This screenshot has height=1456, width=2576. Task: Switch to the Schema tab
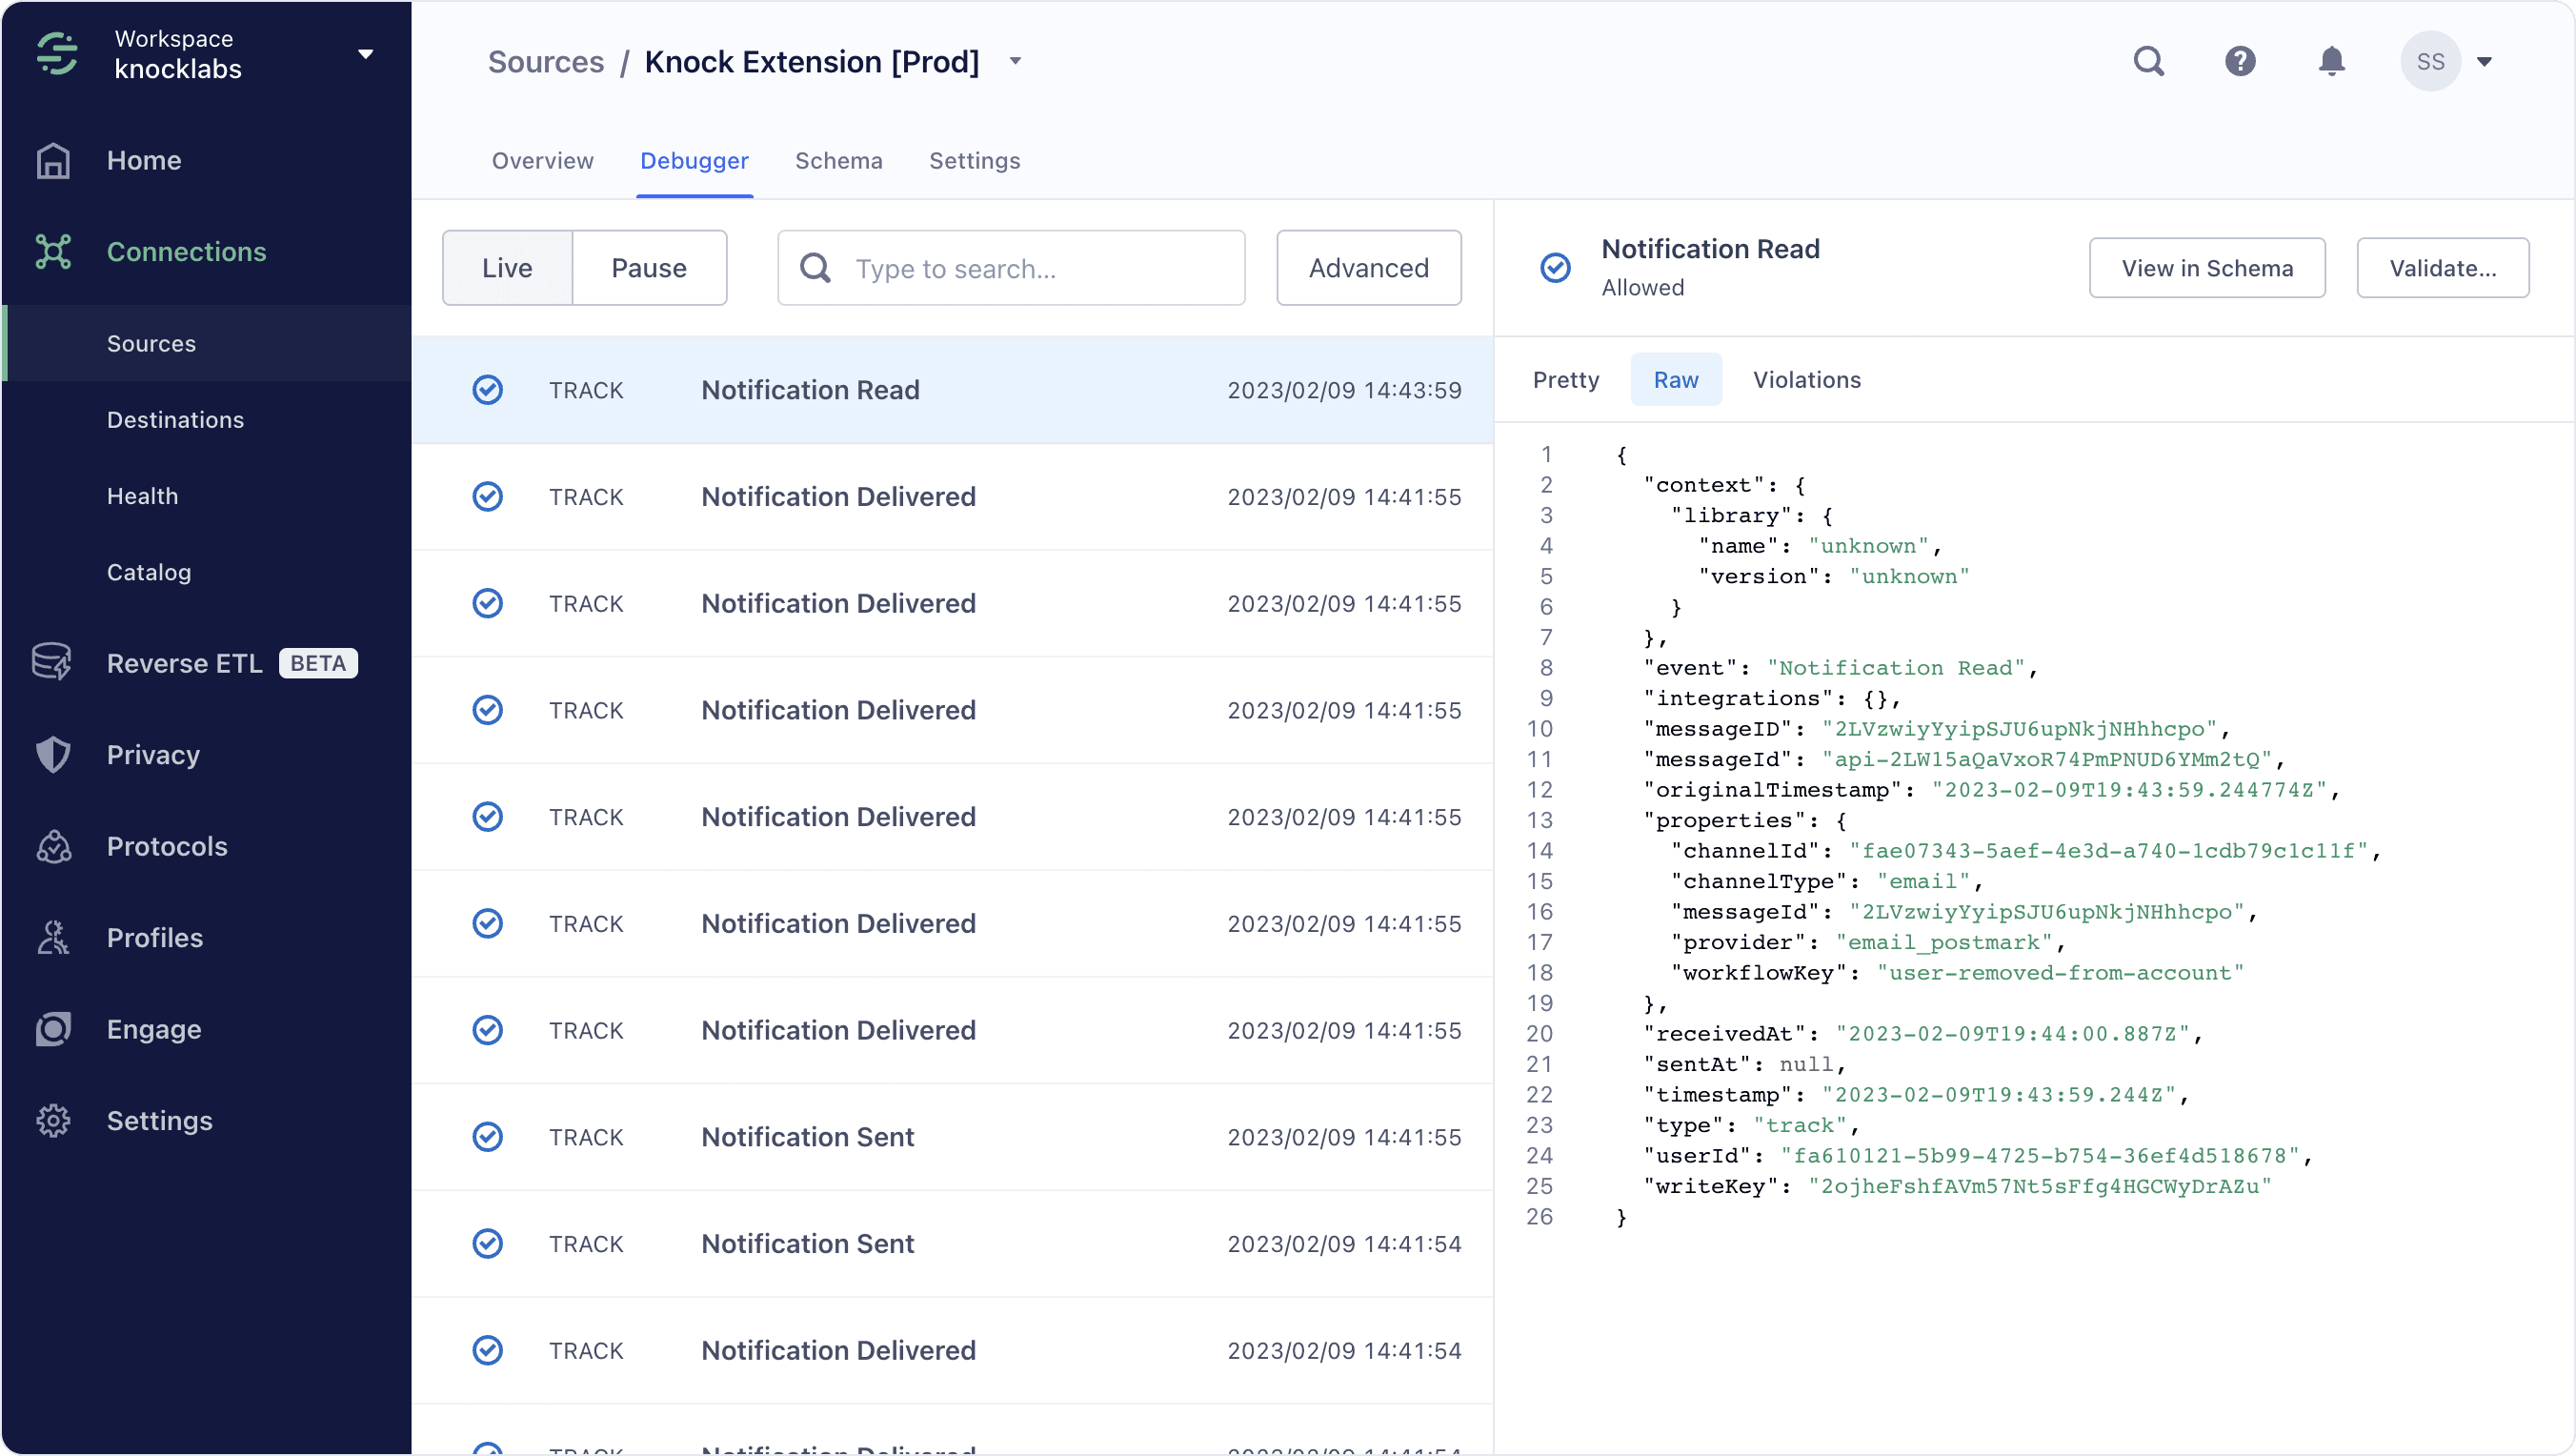[838, 161]
